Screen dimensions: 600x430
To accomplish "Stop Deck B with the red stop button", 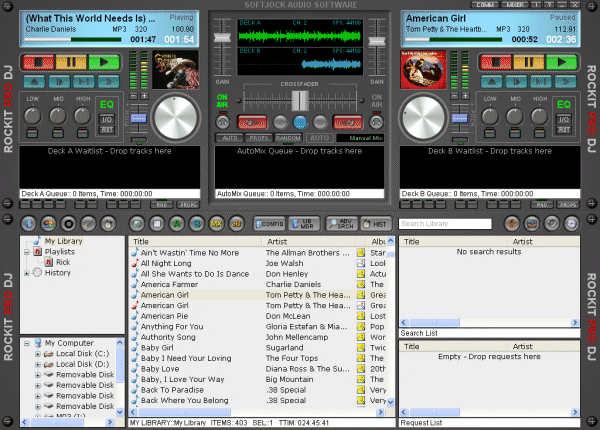I will (x=496, y=62).
